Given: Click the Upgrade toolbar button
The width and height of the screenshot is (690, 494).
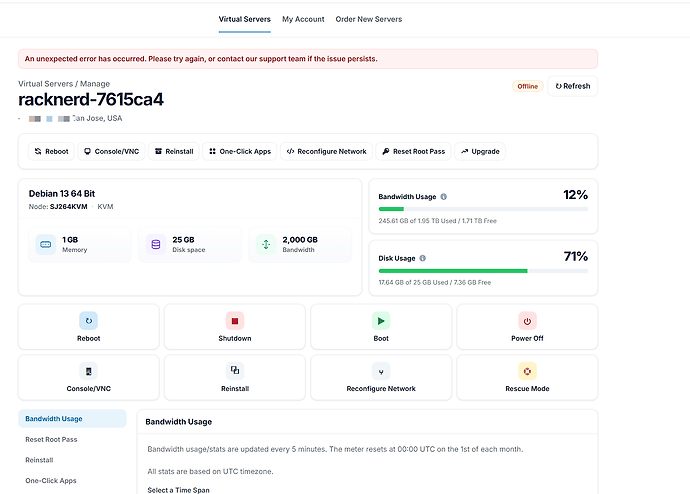Looking at the screenshot, I should click(480, 151).
